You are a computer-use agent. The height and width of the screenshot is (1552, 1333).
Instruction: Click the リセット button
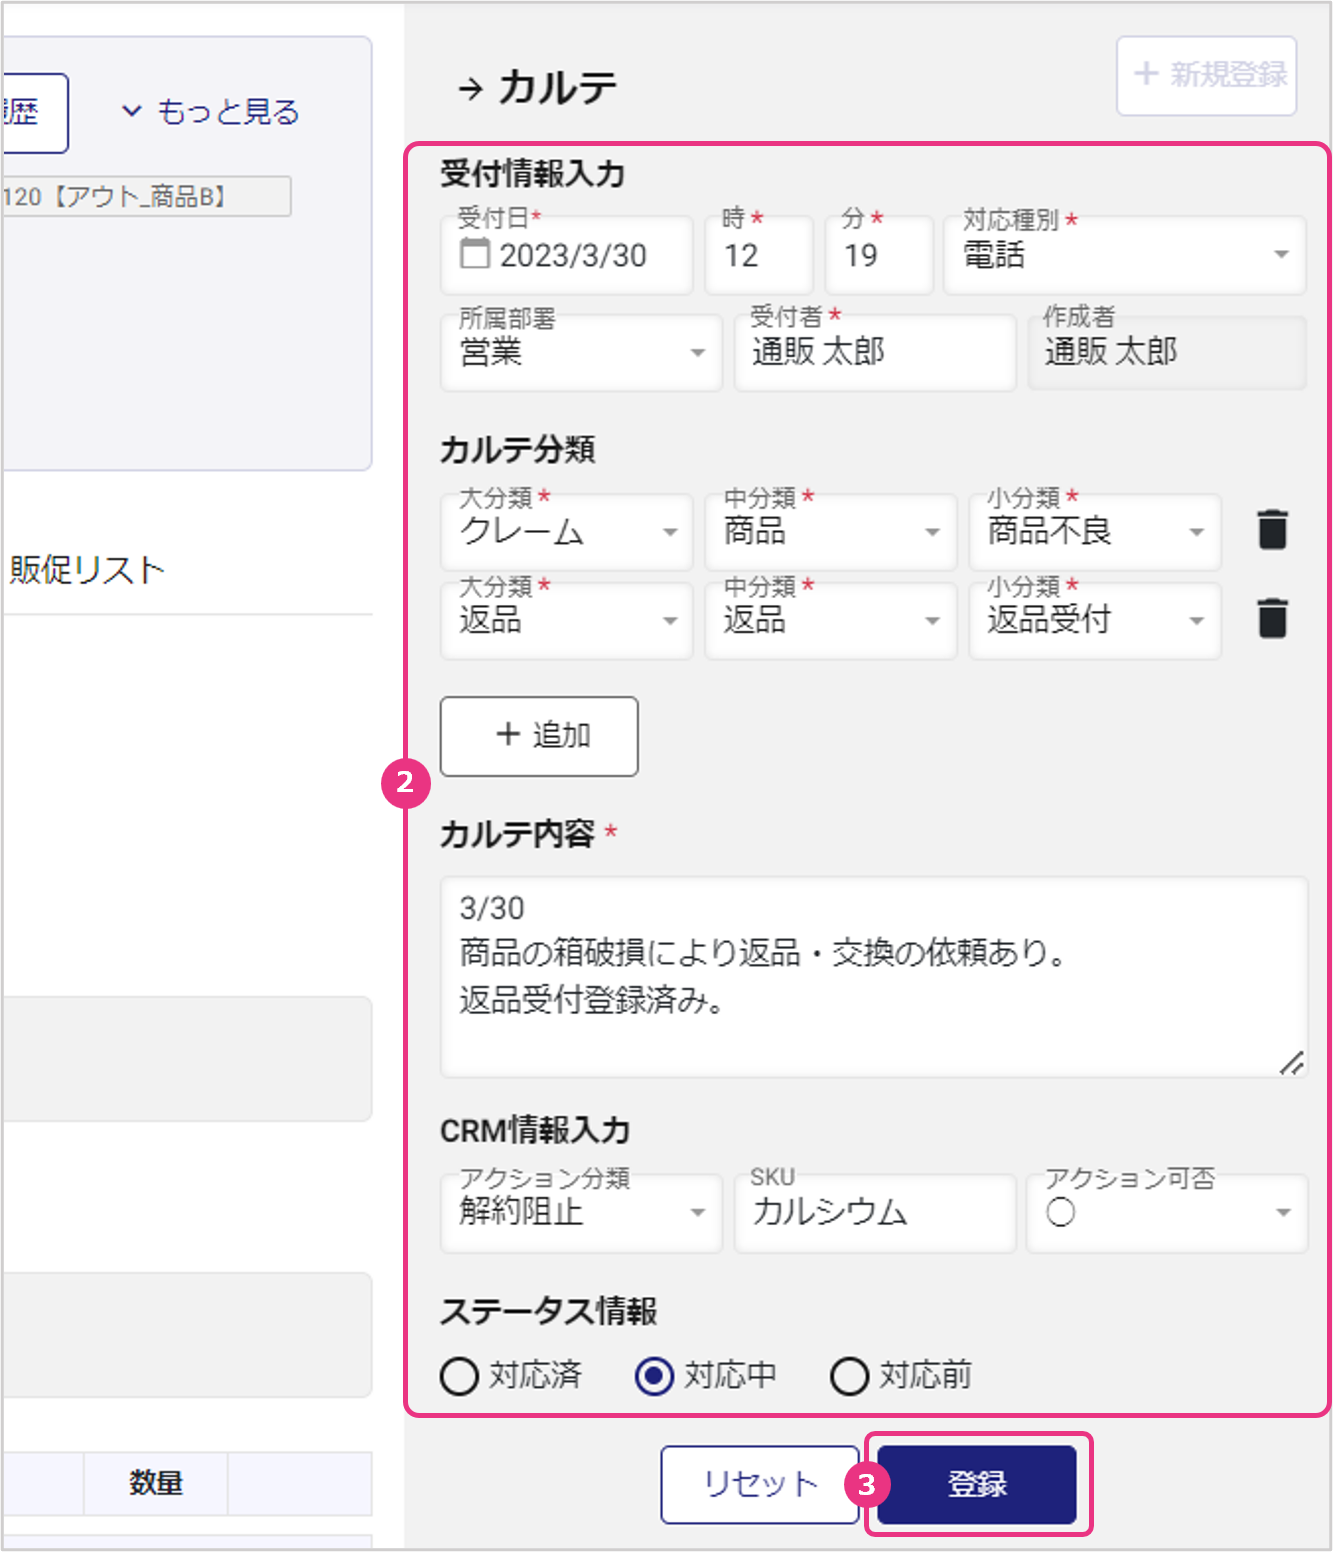coord(759,1484)
